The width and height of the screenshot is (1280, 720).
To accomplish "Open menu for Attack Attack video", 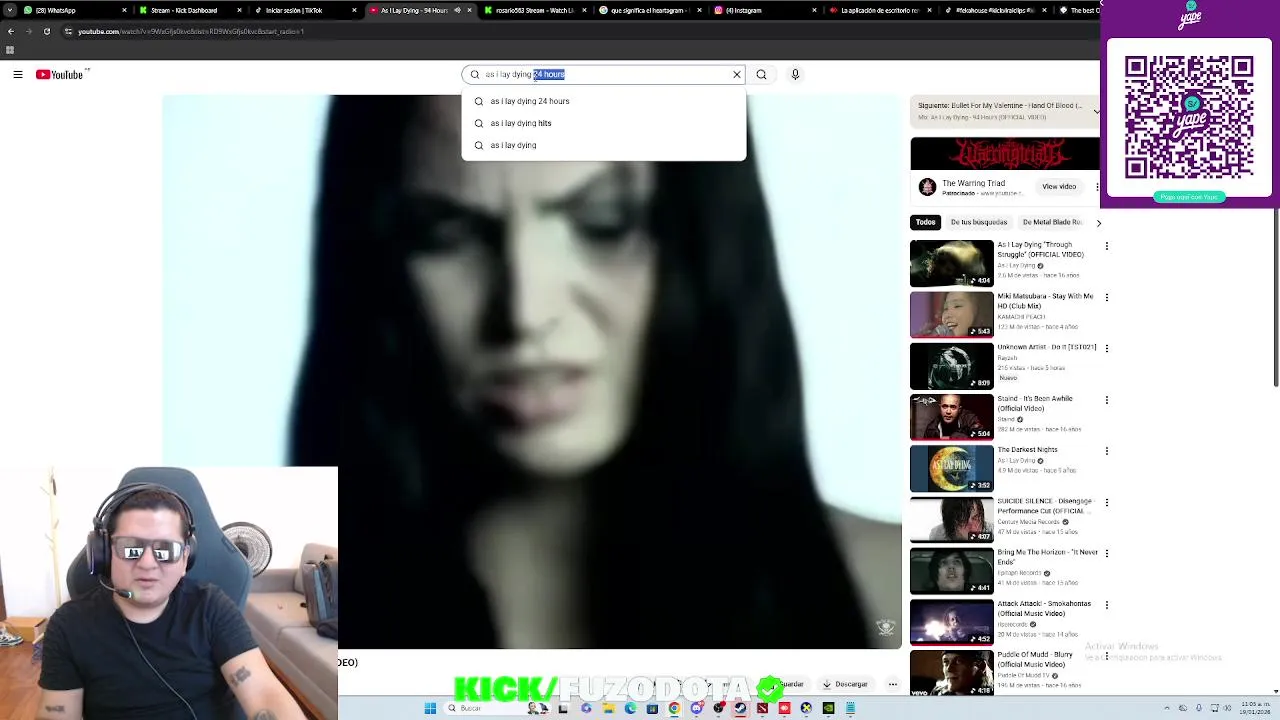I will pos(1106,605).
